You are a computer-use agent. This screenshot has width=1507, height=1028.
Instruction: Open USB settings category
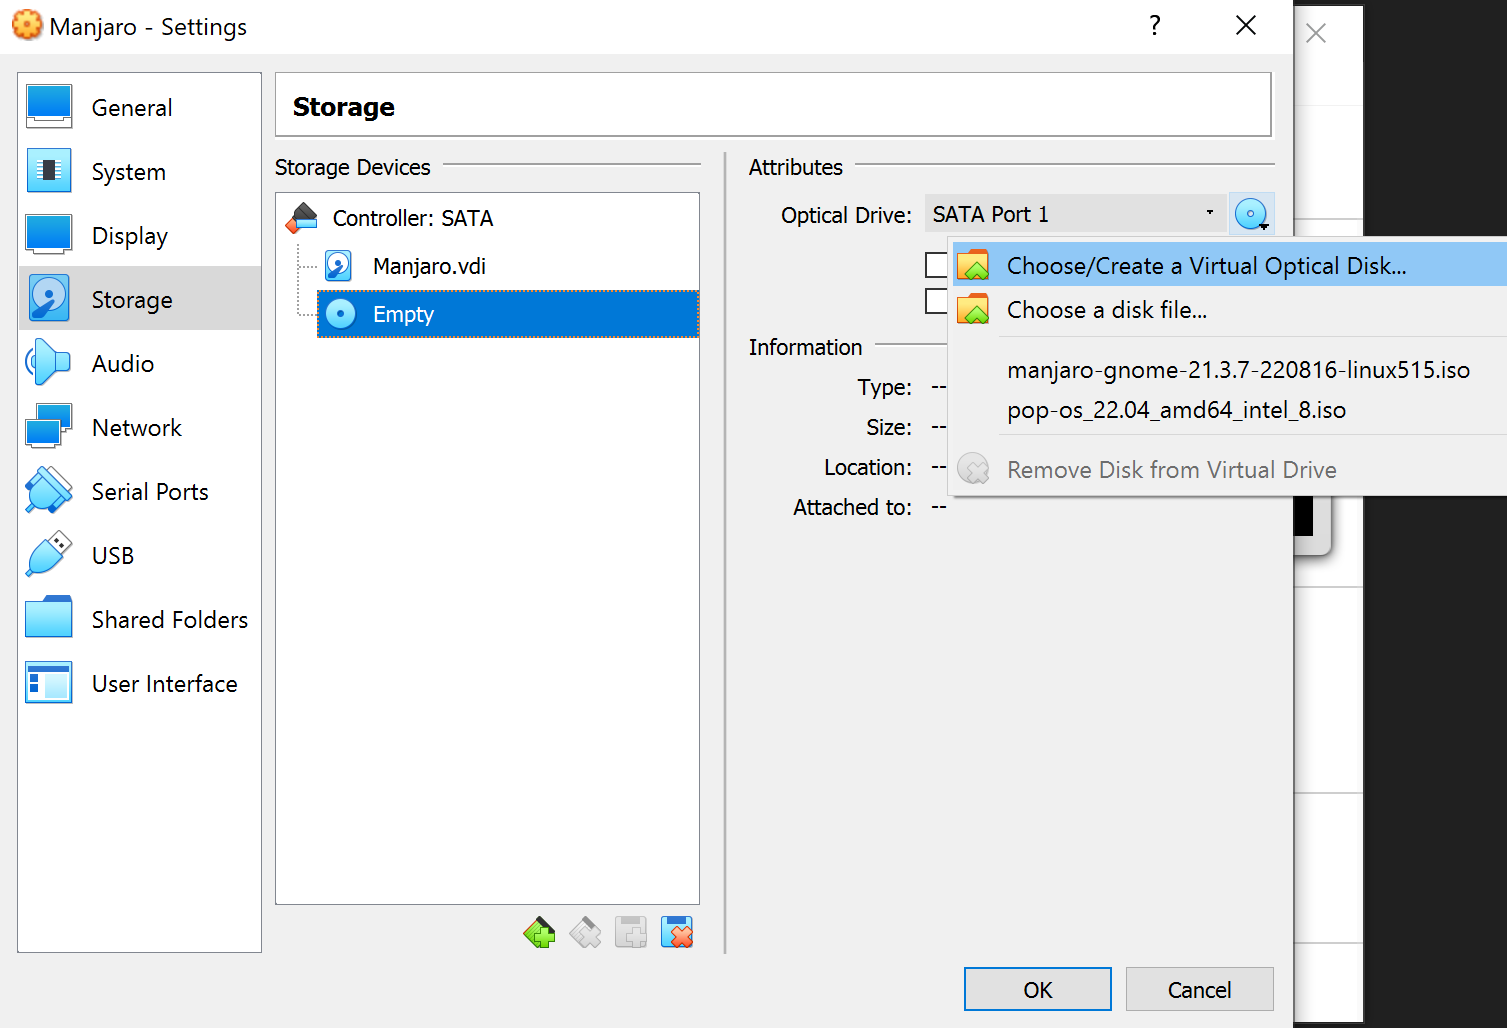coord(139,555)
